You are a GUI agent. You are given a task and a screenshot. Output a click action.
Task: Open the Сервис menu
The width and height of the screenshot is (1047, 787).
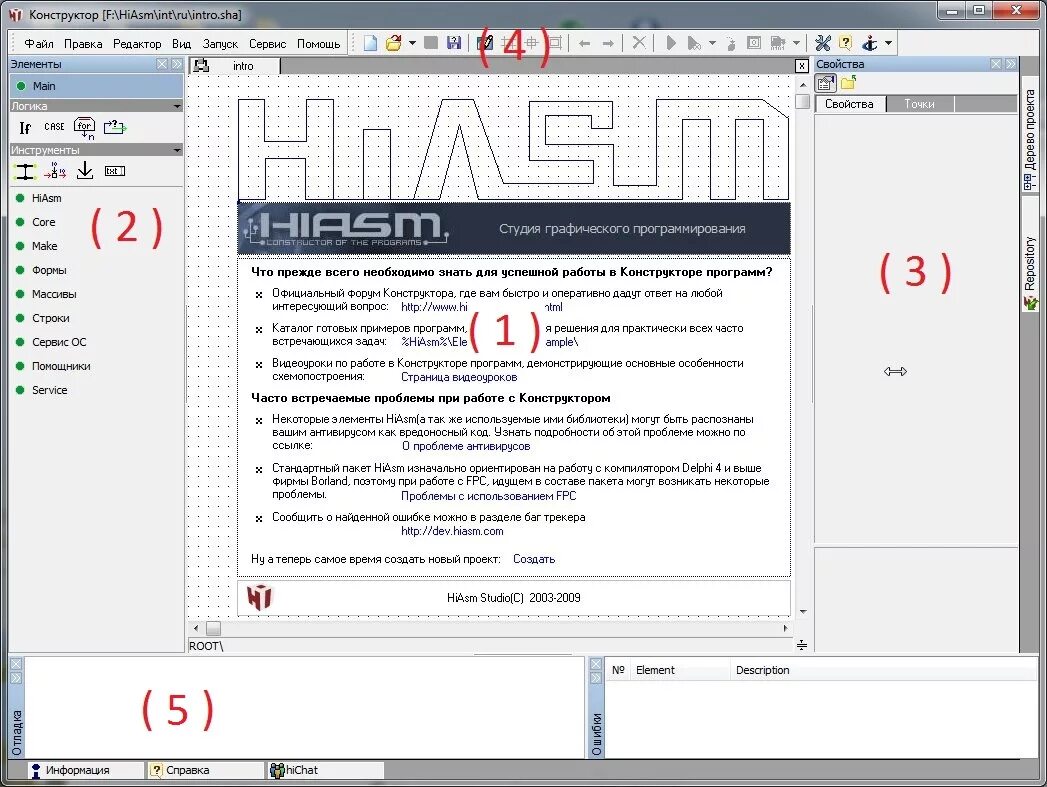click(267, 44)
